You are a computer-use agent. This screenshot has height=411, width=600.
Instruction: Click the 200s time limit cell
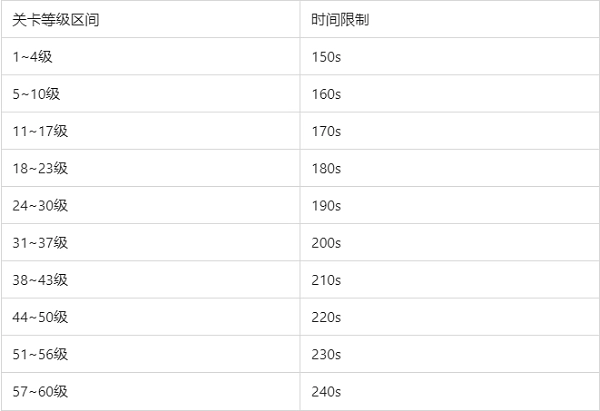[x=327, y=242]
